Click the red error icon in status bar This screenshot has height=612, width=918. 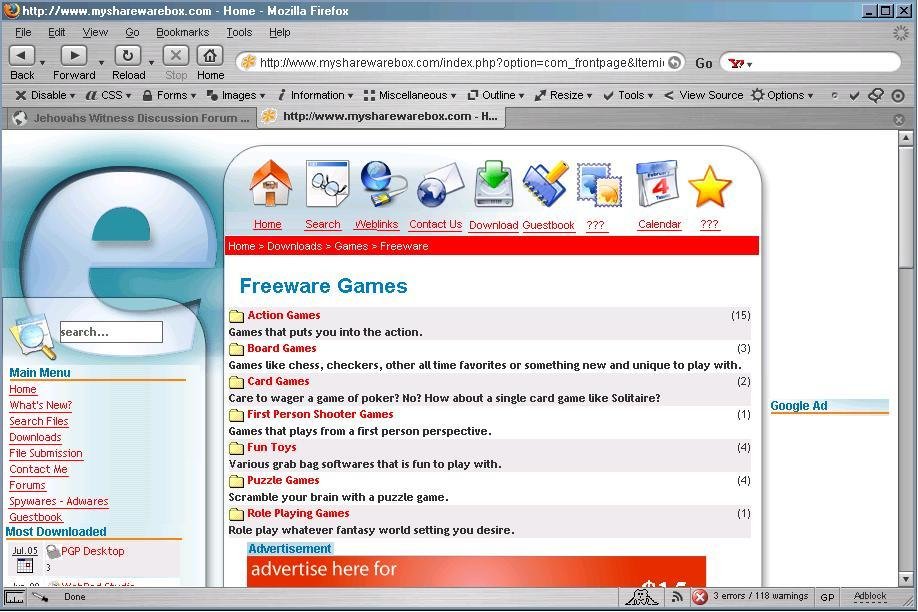(x=700, y=597)
